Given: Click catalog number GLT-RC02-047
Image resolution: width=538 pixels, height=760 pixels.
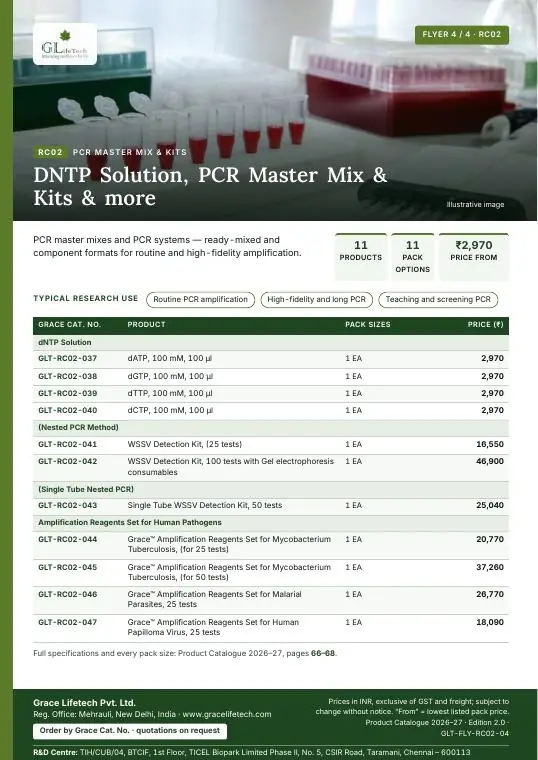Looking at the screenshot, I should 68,622.
